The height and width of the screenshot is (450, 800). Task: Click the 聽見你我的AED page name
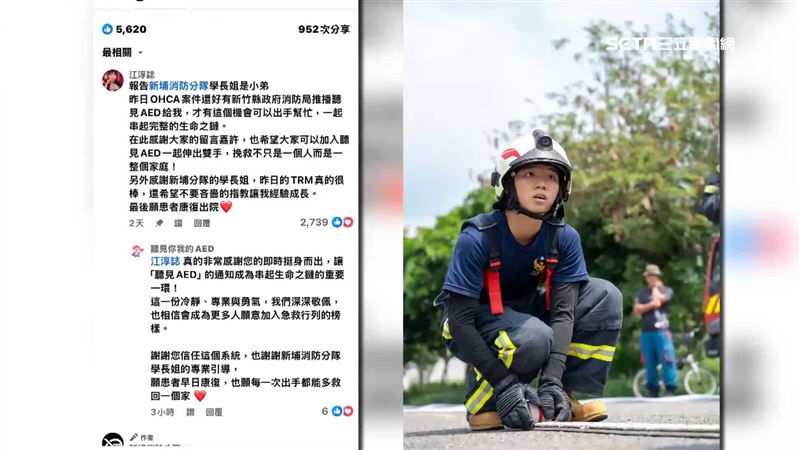tap(182, 249)
